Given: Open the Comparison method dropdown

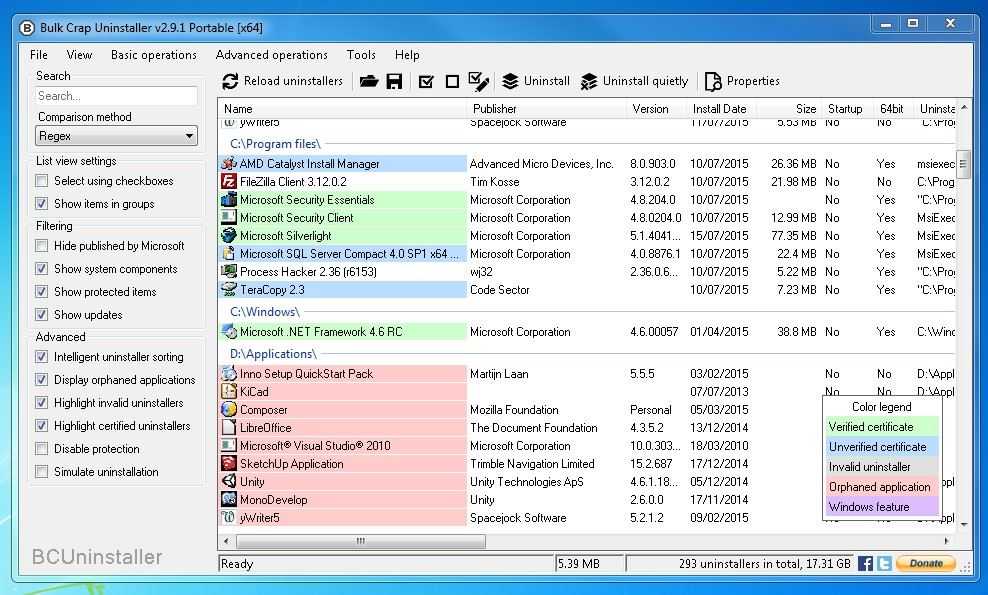Looking at the screenshot, I should [116, 134].
